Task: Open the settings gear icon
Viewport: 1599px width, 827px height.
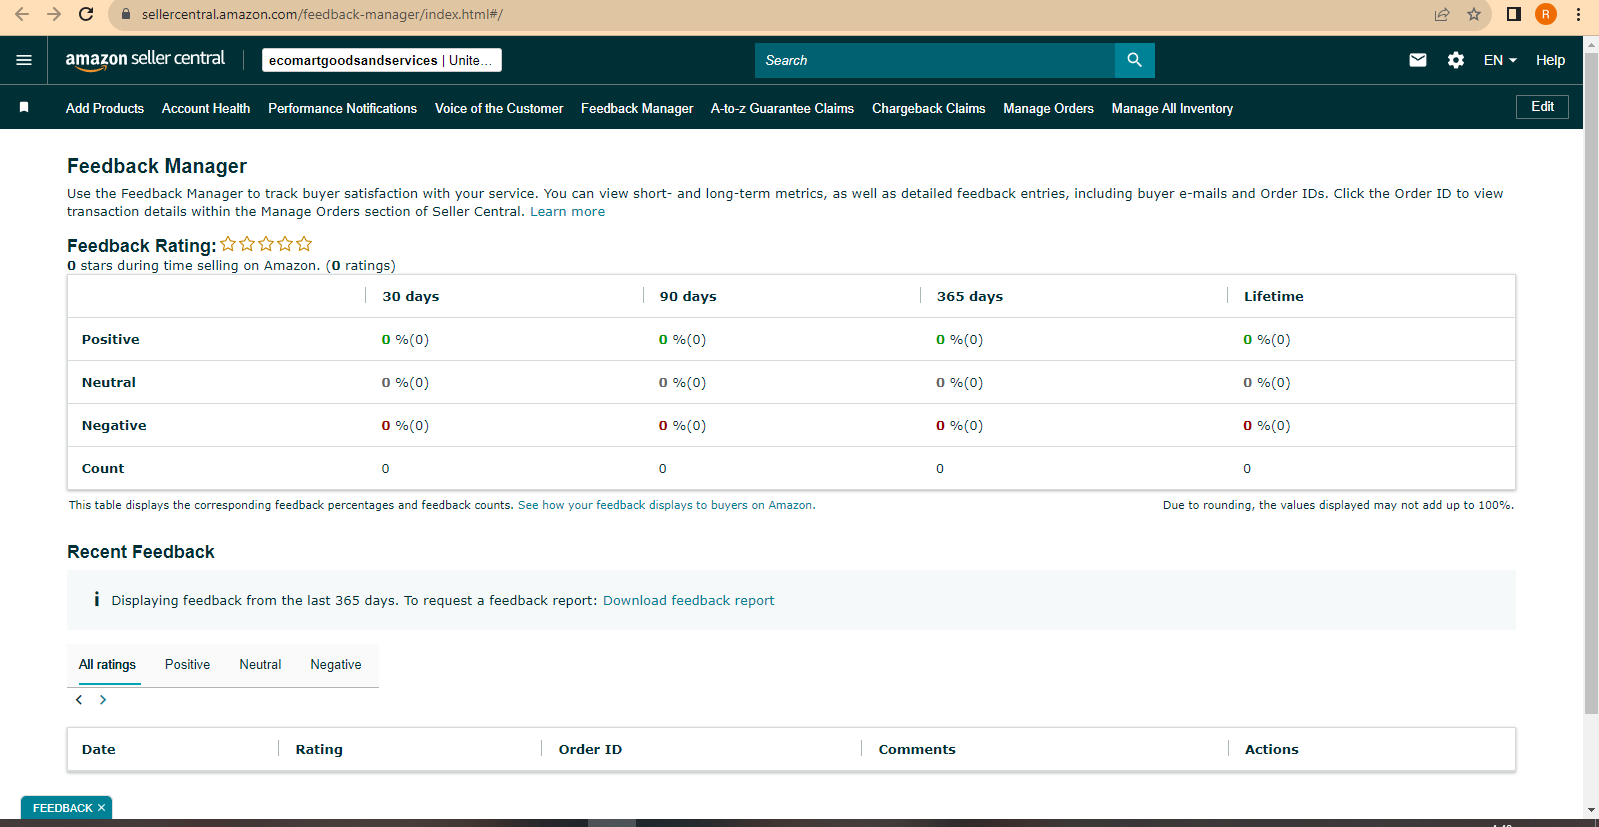Action: [1456, 60]
